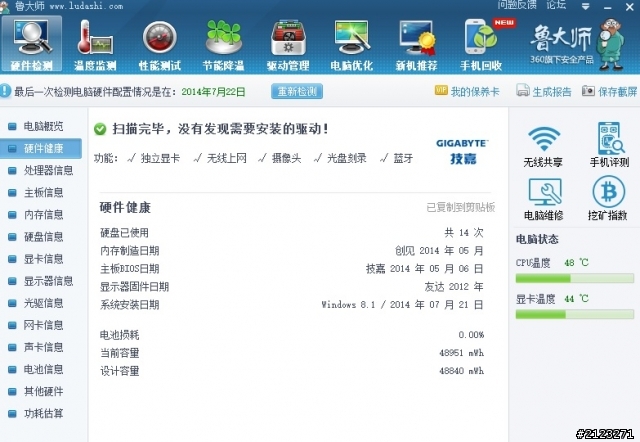Select 硬件健康 in the sidebar
Image resolution: width=640 pixels, height=442 pixels.
[41, 149]
